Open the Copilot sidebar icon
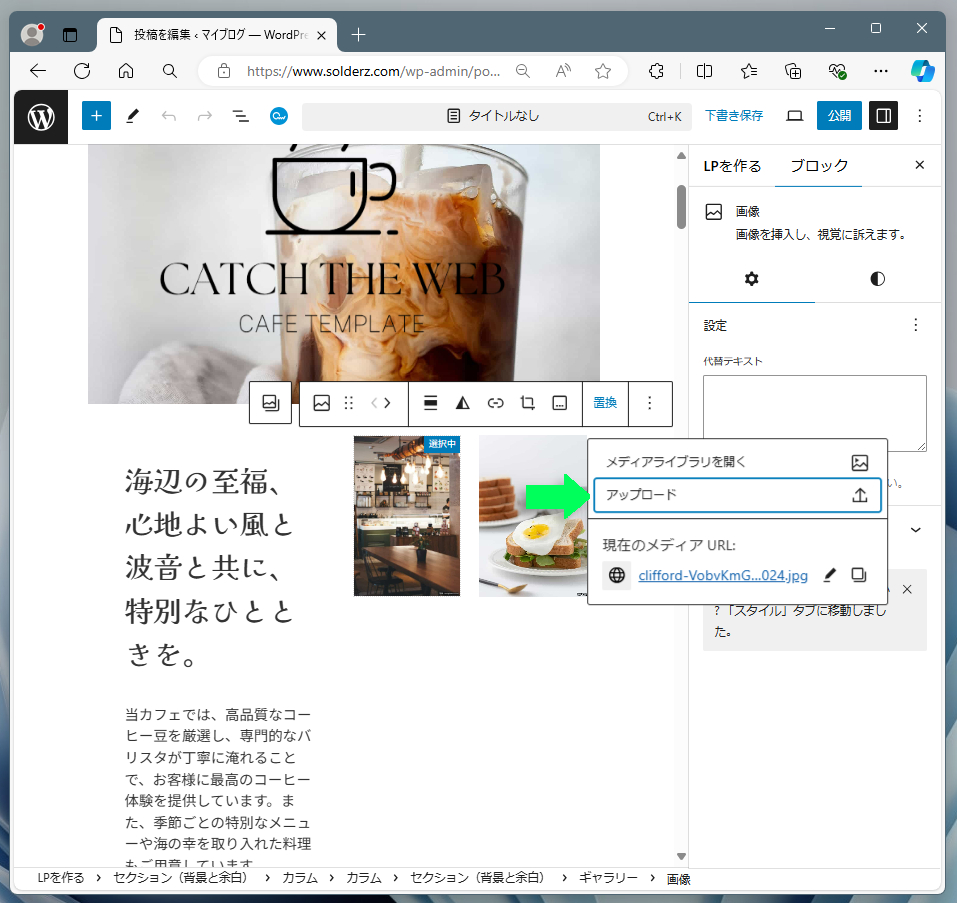The image size is (957, 903). [922, 71]
